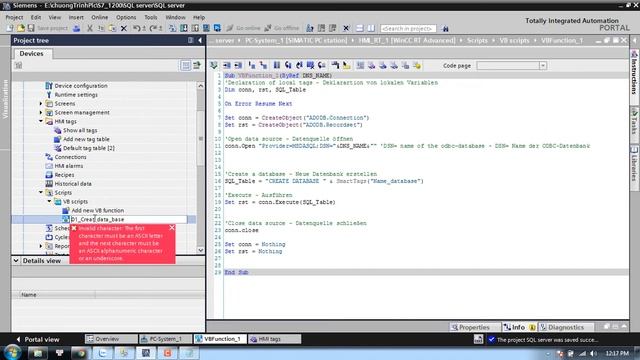Split editor space vertically icon
Viewport: 640px width, 360px height.
[371, 28]
